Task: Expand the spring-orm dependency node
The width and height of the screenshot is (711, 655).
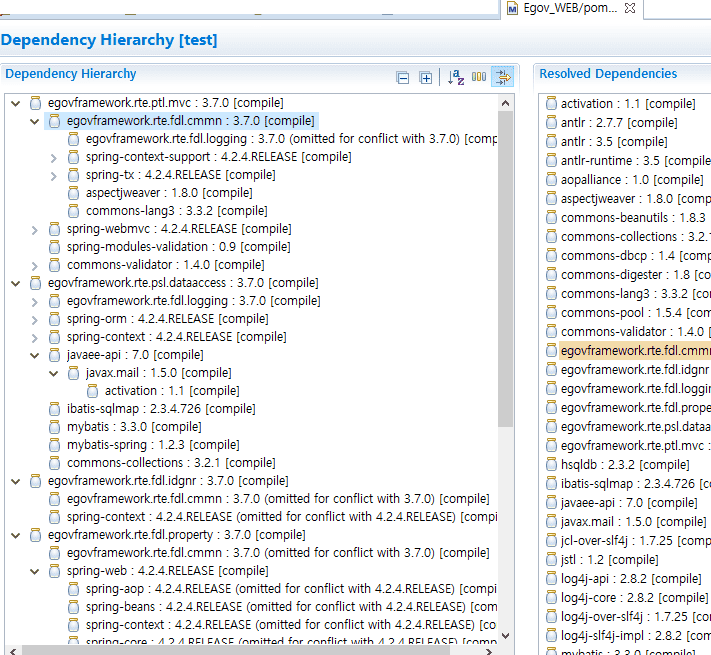Action: point(35,319)
